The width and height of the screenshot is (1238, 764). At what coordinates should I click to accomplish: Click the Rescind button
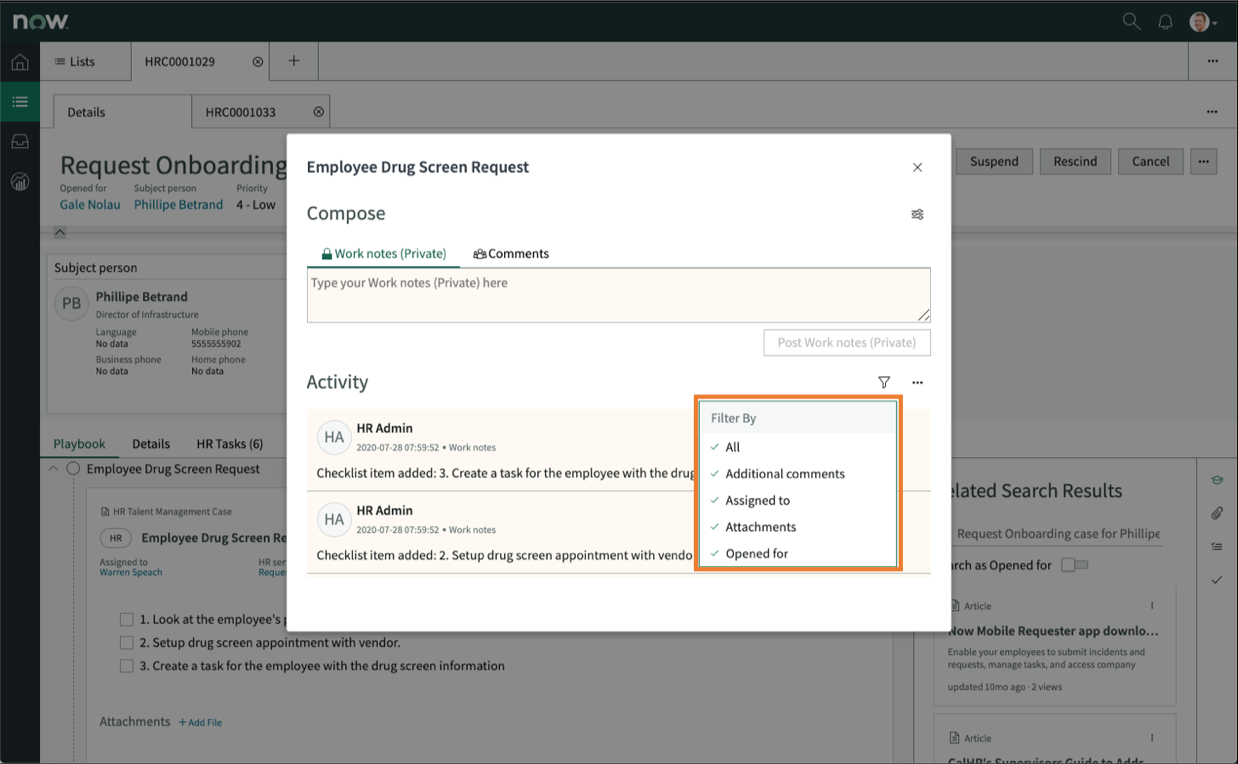click(1075, 161)
